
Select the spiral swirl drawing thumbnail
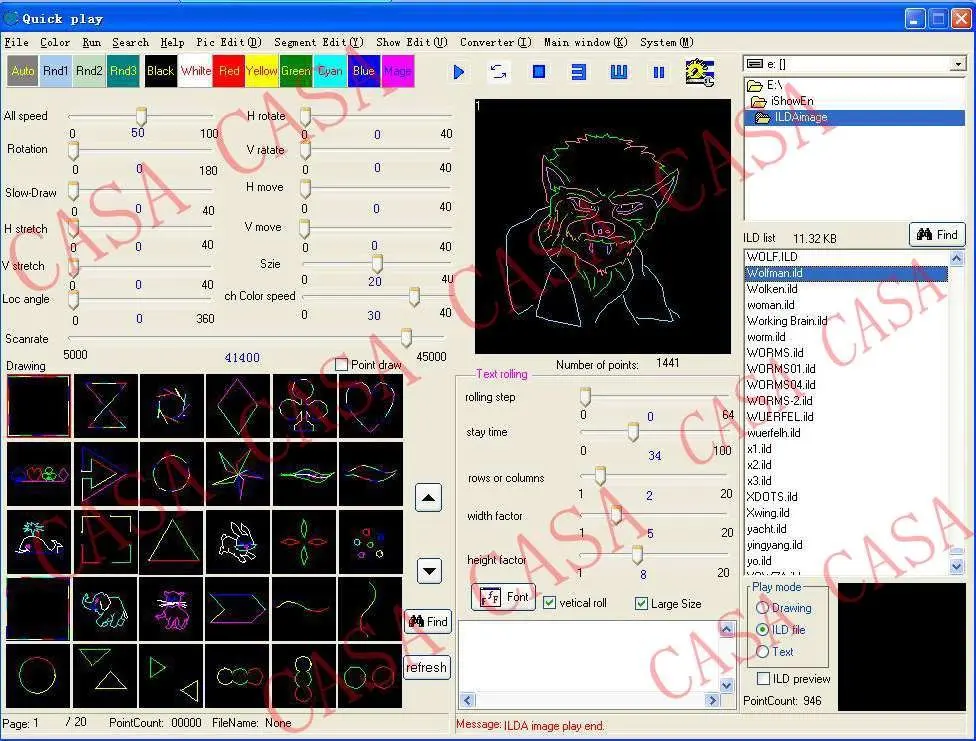pyautogui.click(x=172, y=407)
